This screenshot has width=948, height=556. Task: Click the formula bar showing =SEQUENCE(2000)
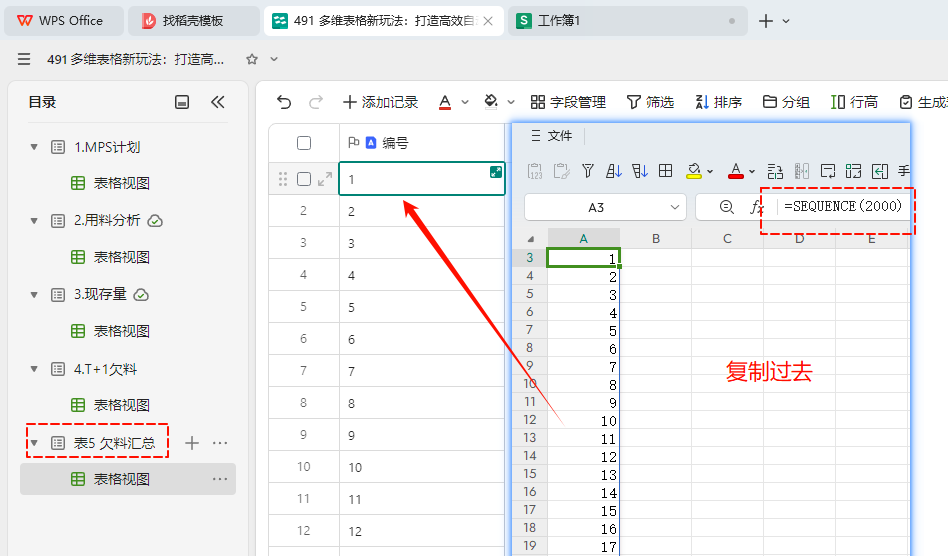click(x=843, y=207)
